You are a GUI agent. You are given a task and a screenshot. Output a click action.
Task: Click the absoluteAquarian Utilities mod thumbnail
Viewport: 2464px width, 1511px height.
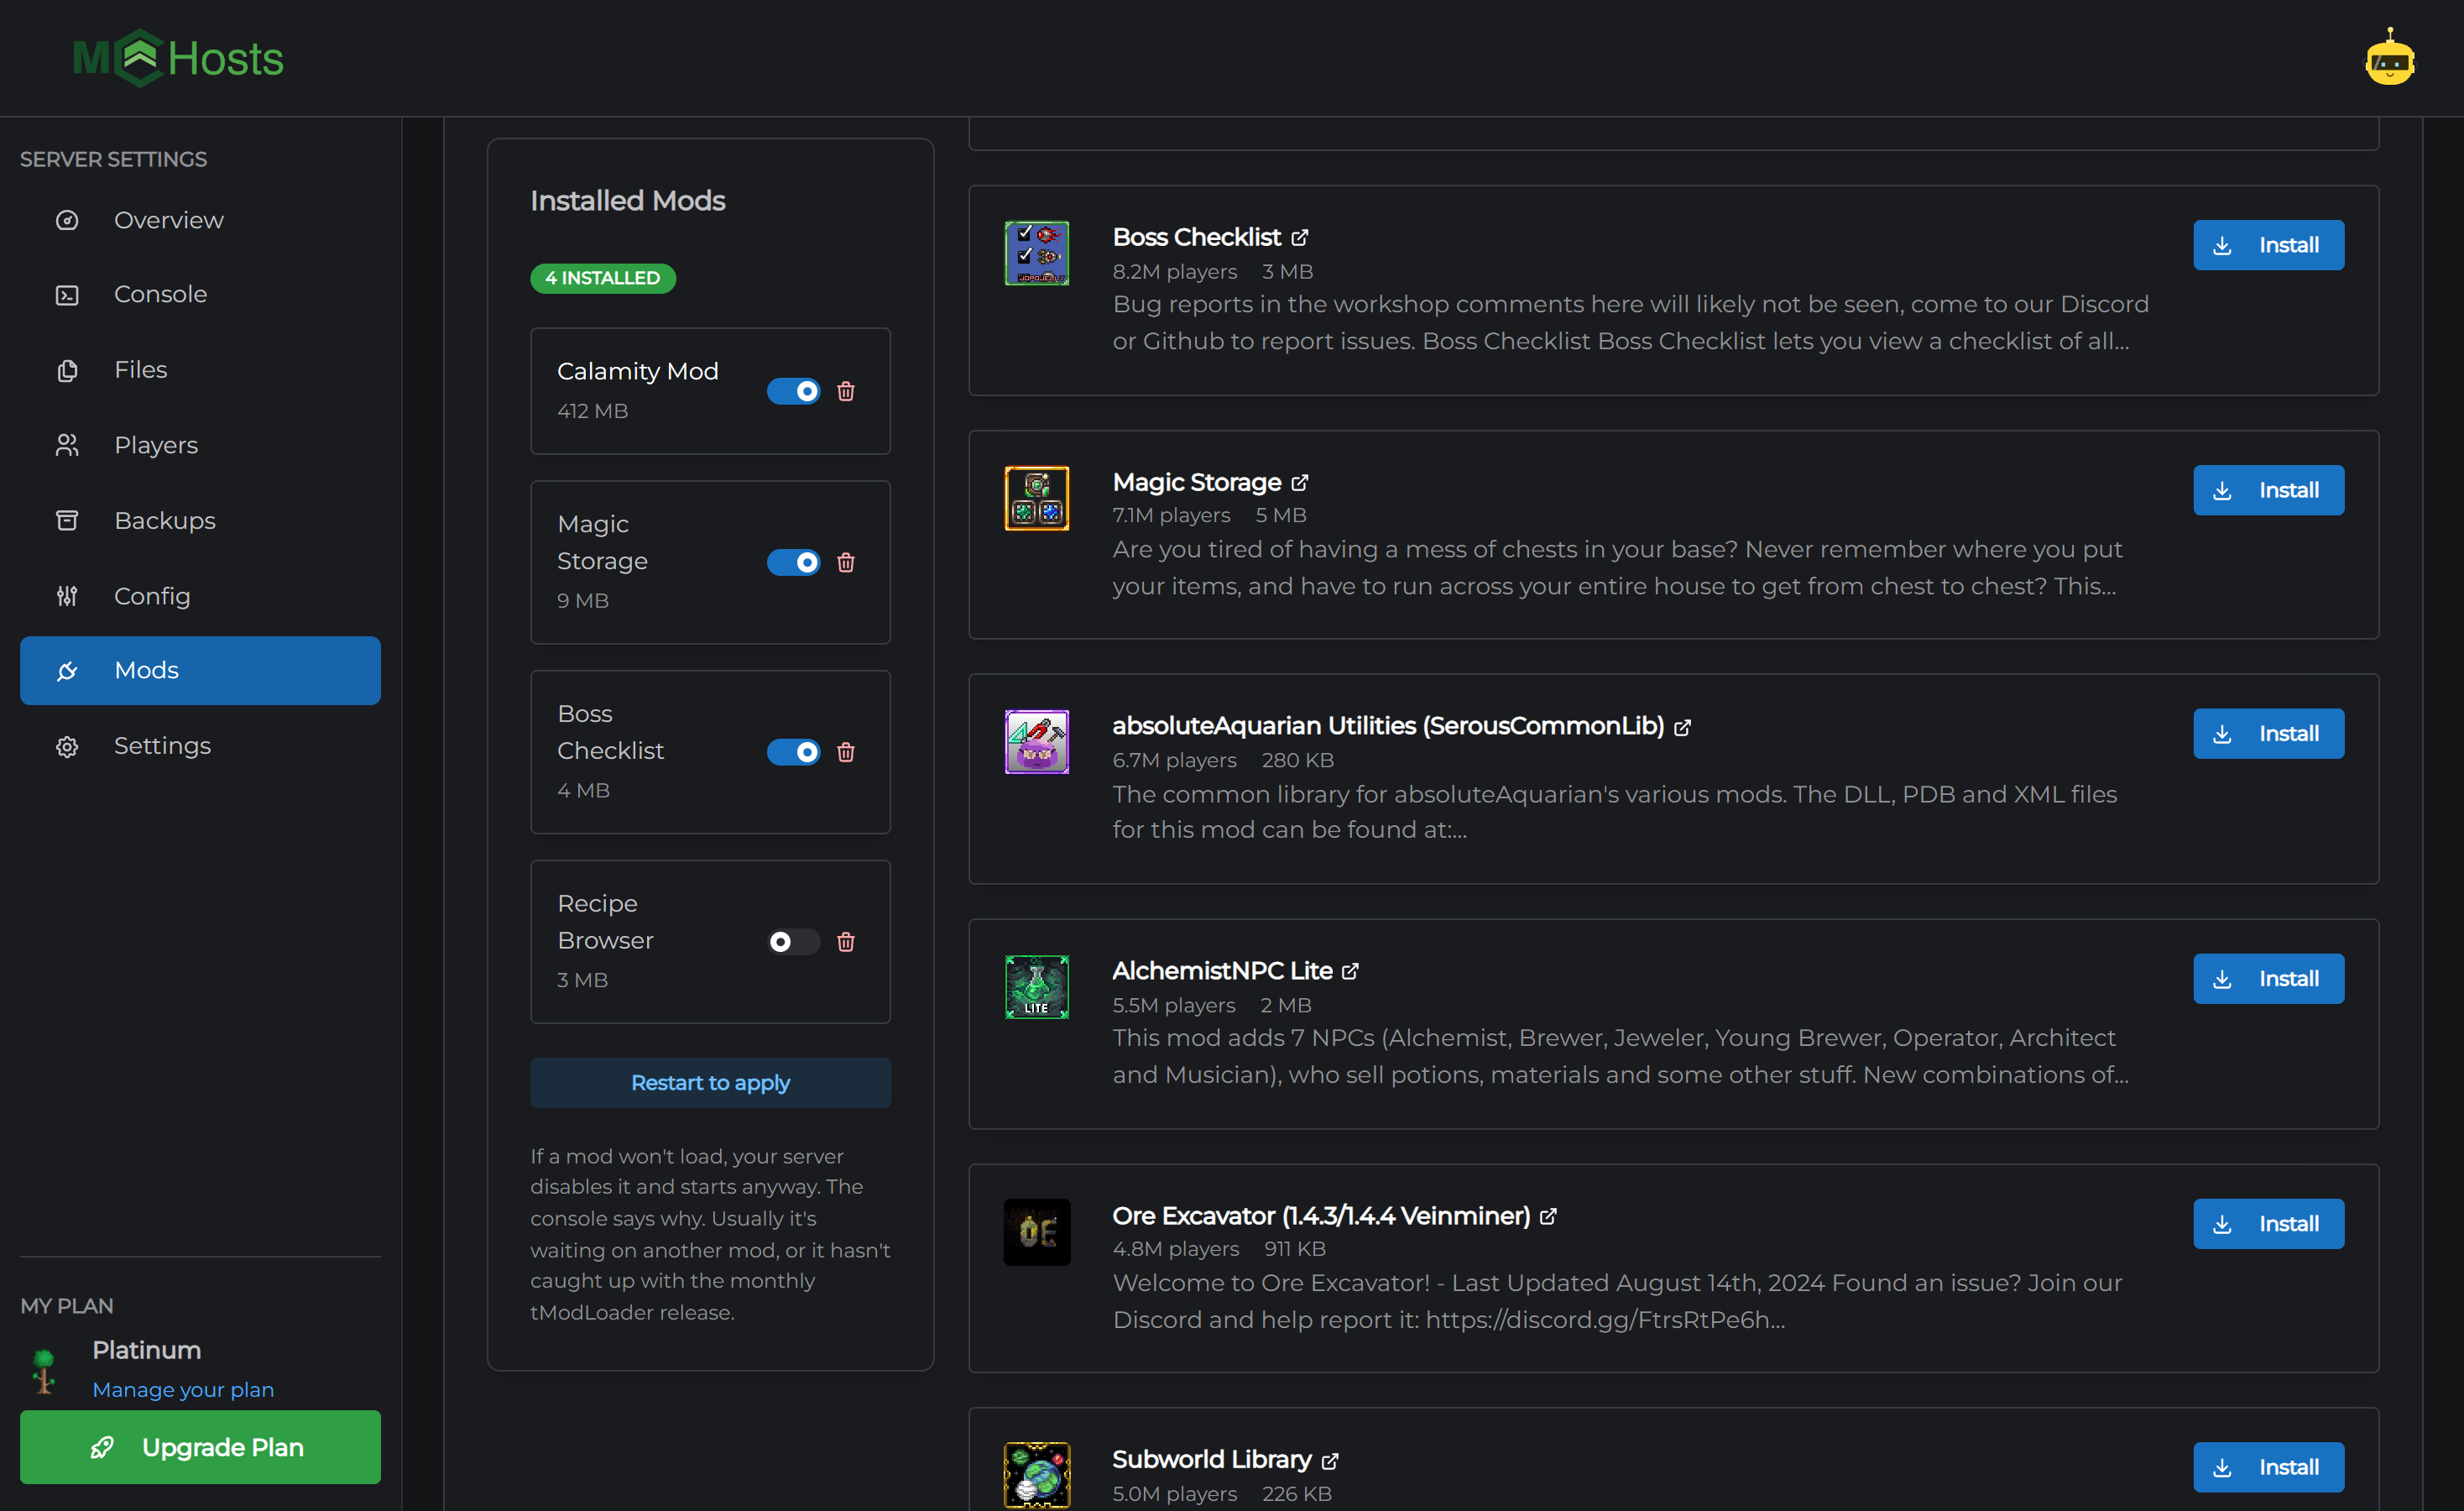(x=1037, y=742)
